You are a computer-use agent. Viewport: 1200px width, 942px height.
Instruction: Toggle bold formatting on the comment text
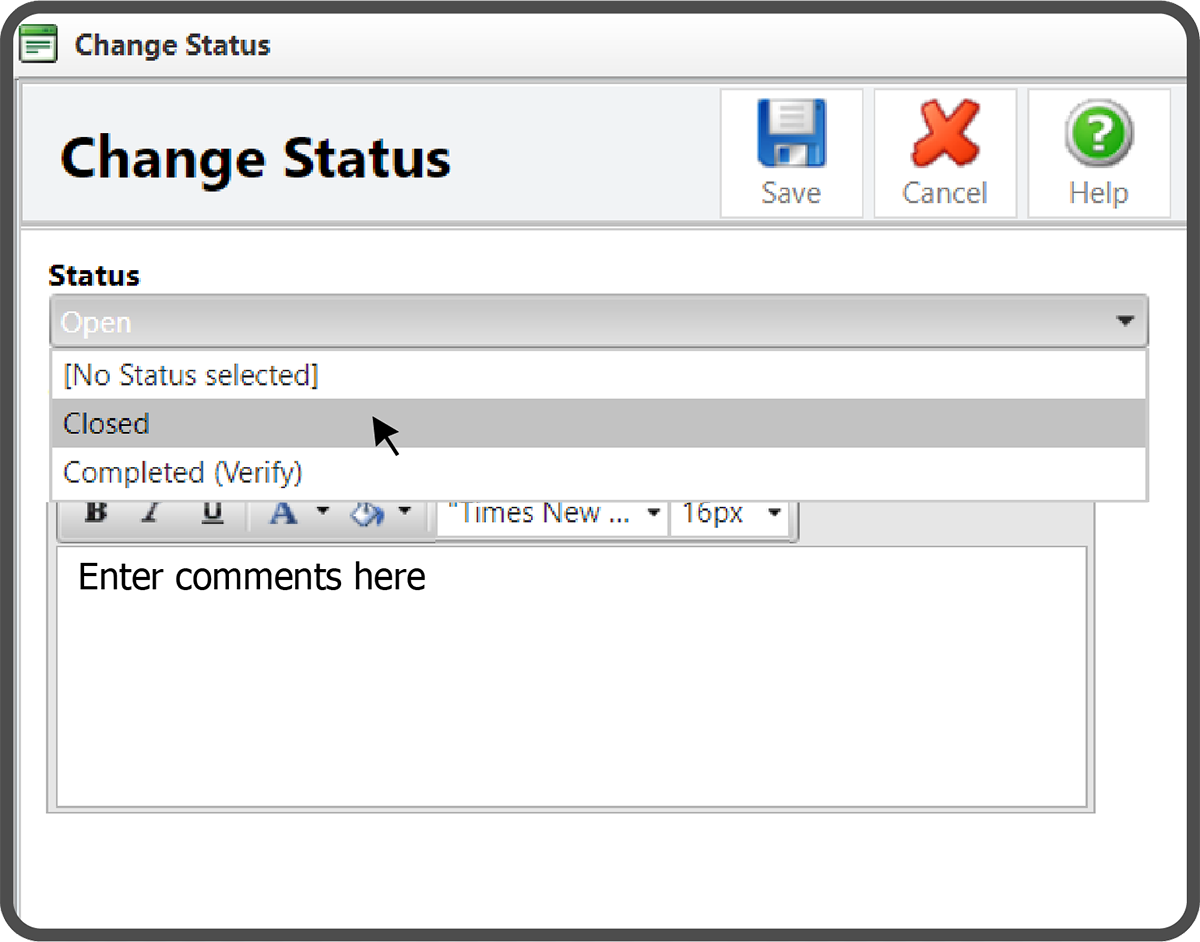[95, 512]
